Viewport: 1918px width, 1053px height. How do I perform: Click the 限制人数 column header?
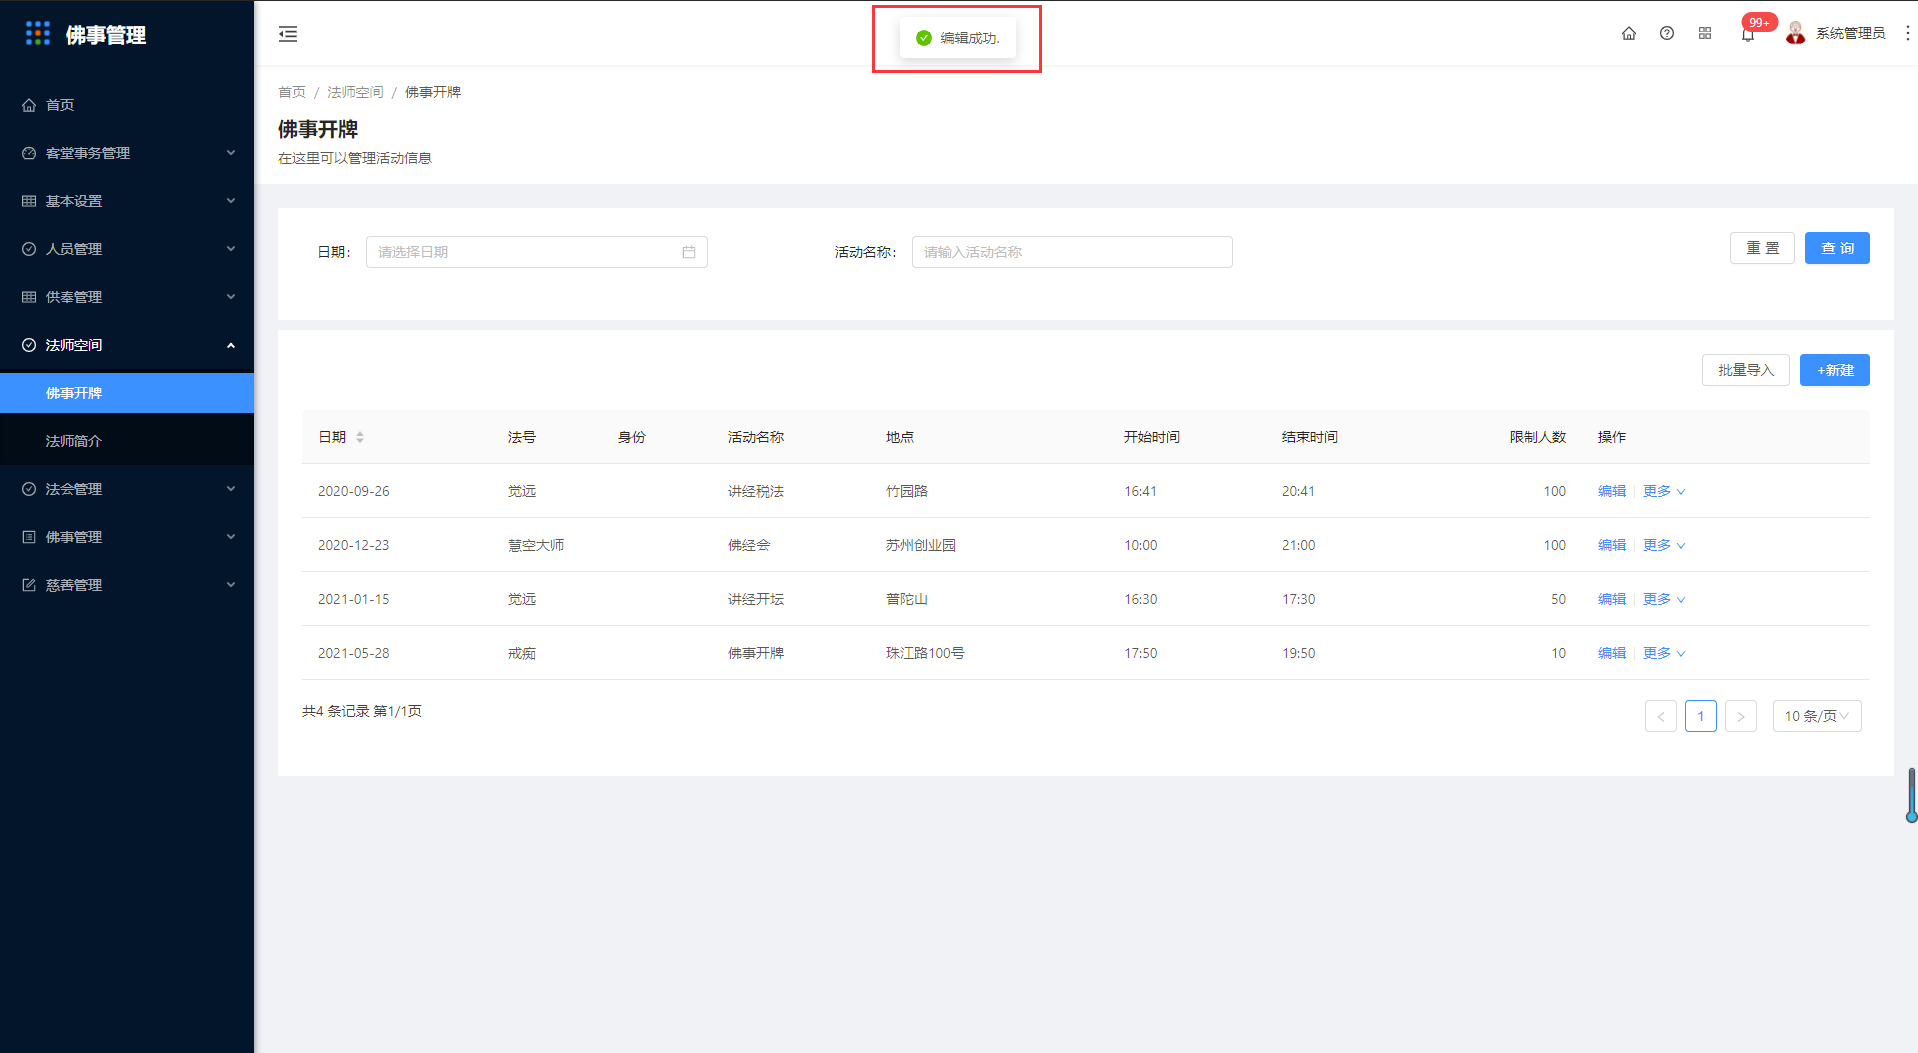click(x=1538, y=437)
